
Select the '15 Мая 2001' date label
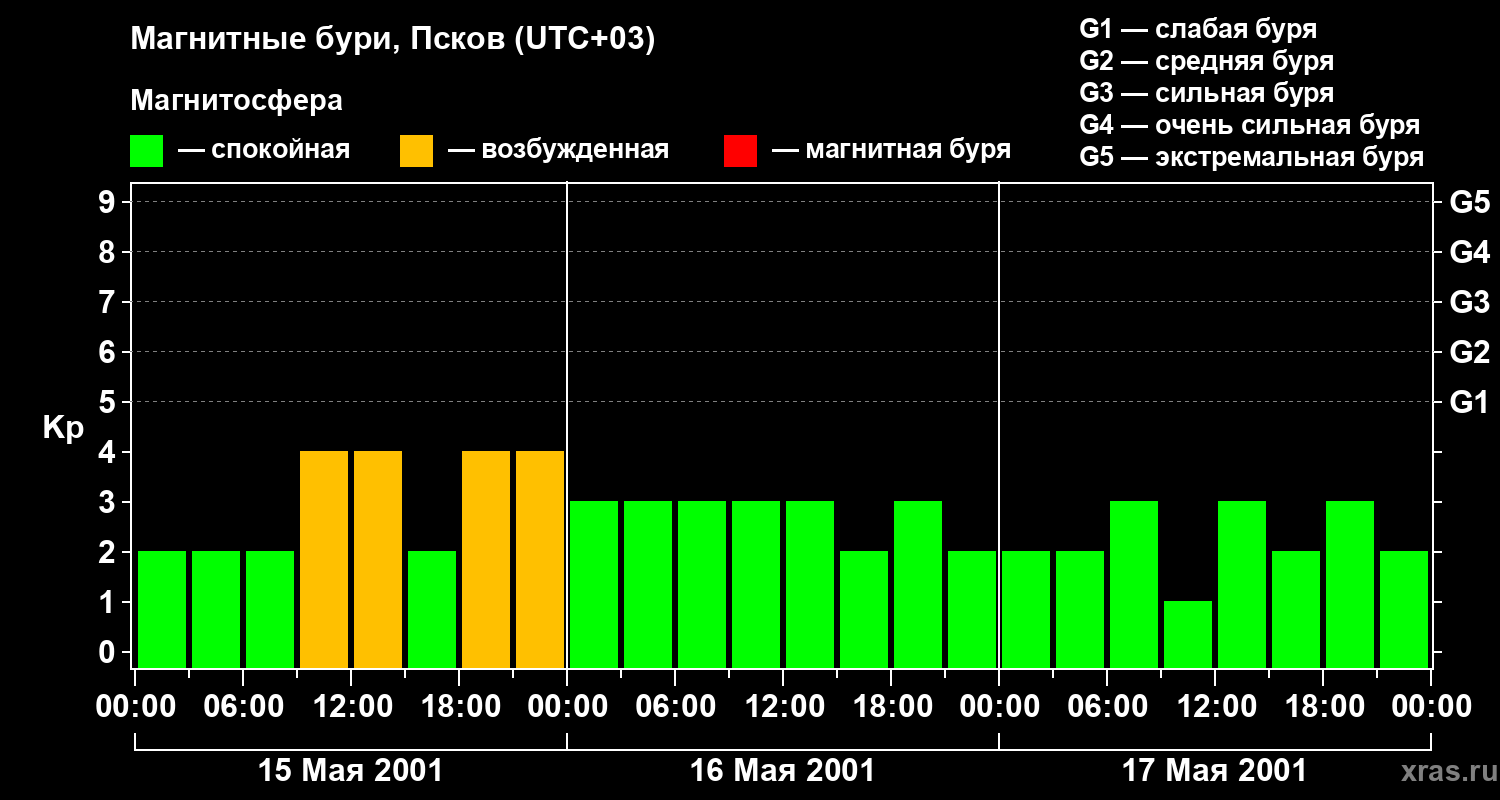point(350,771)
